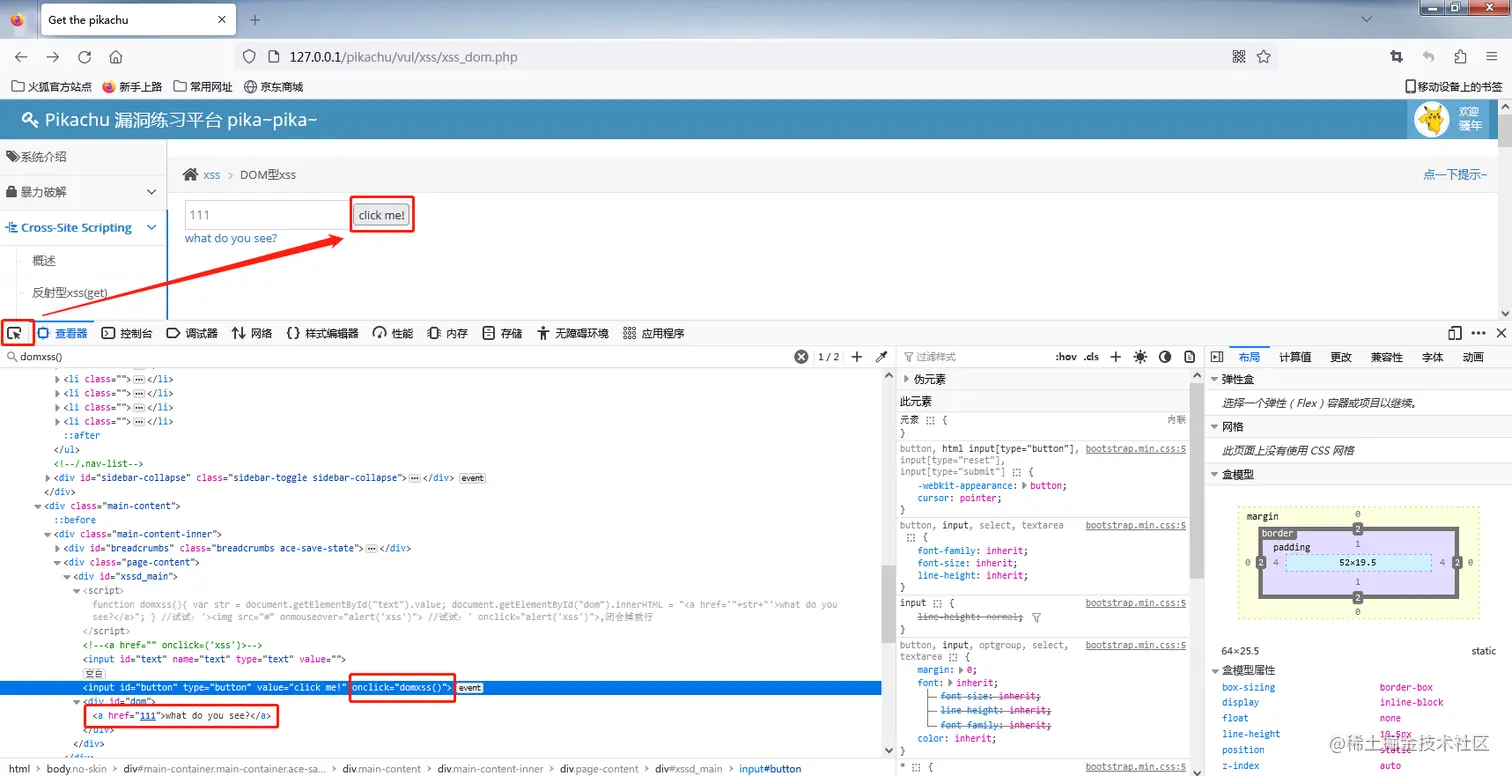
Task: Click the xss breadcrumb link
Action: coord(212,175)
